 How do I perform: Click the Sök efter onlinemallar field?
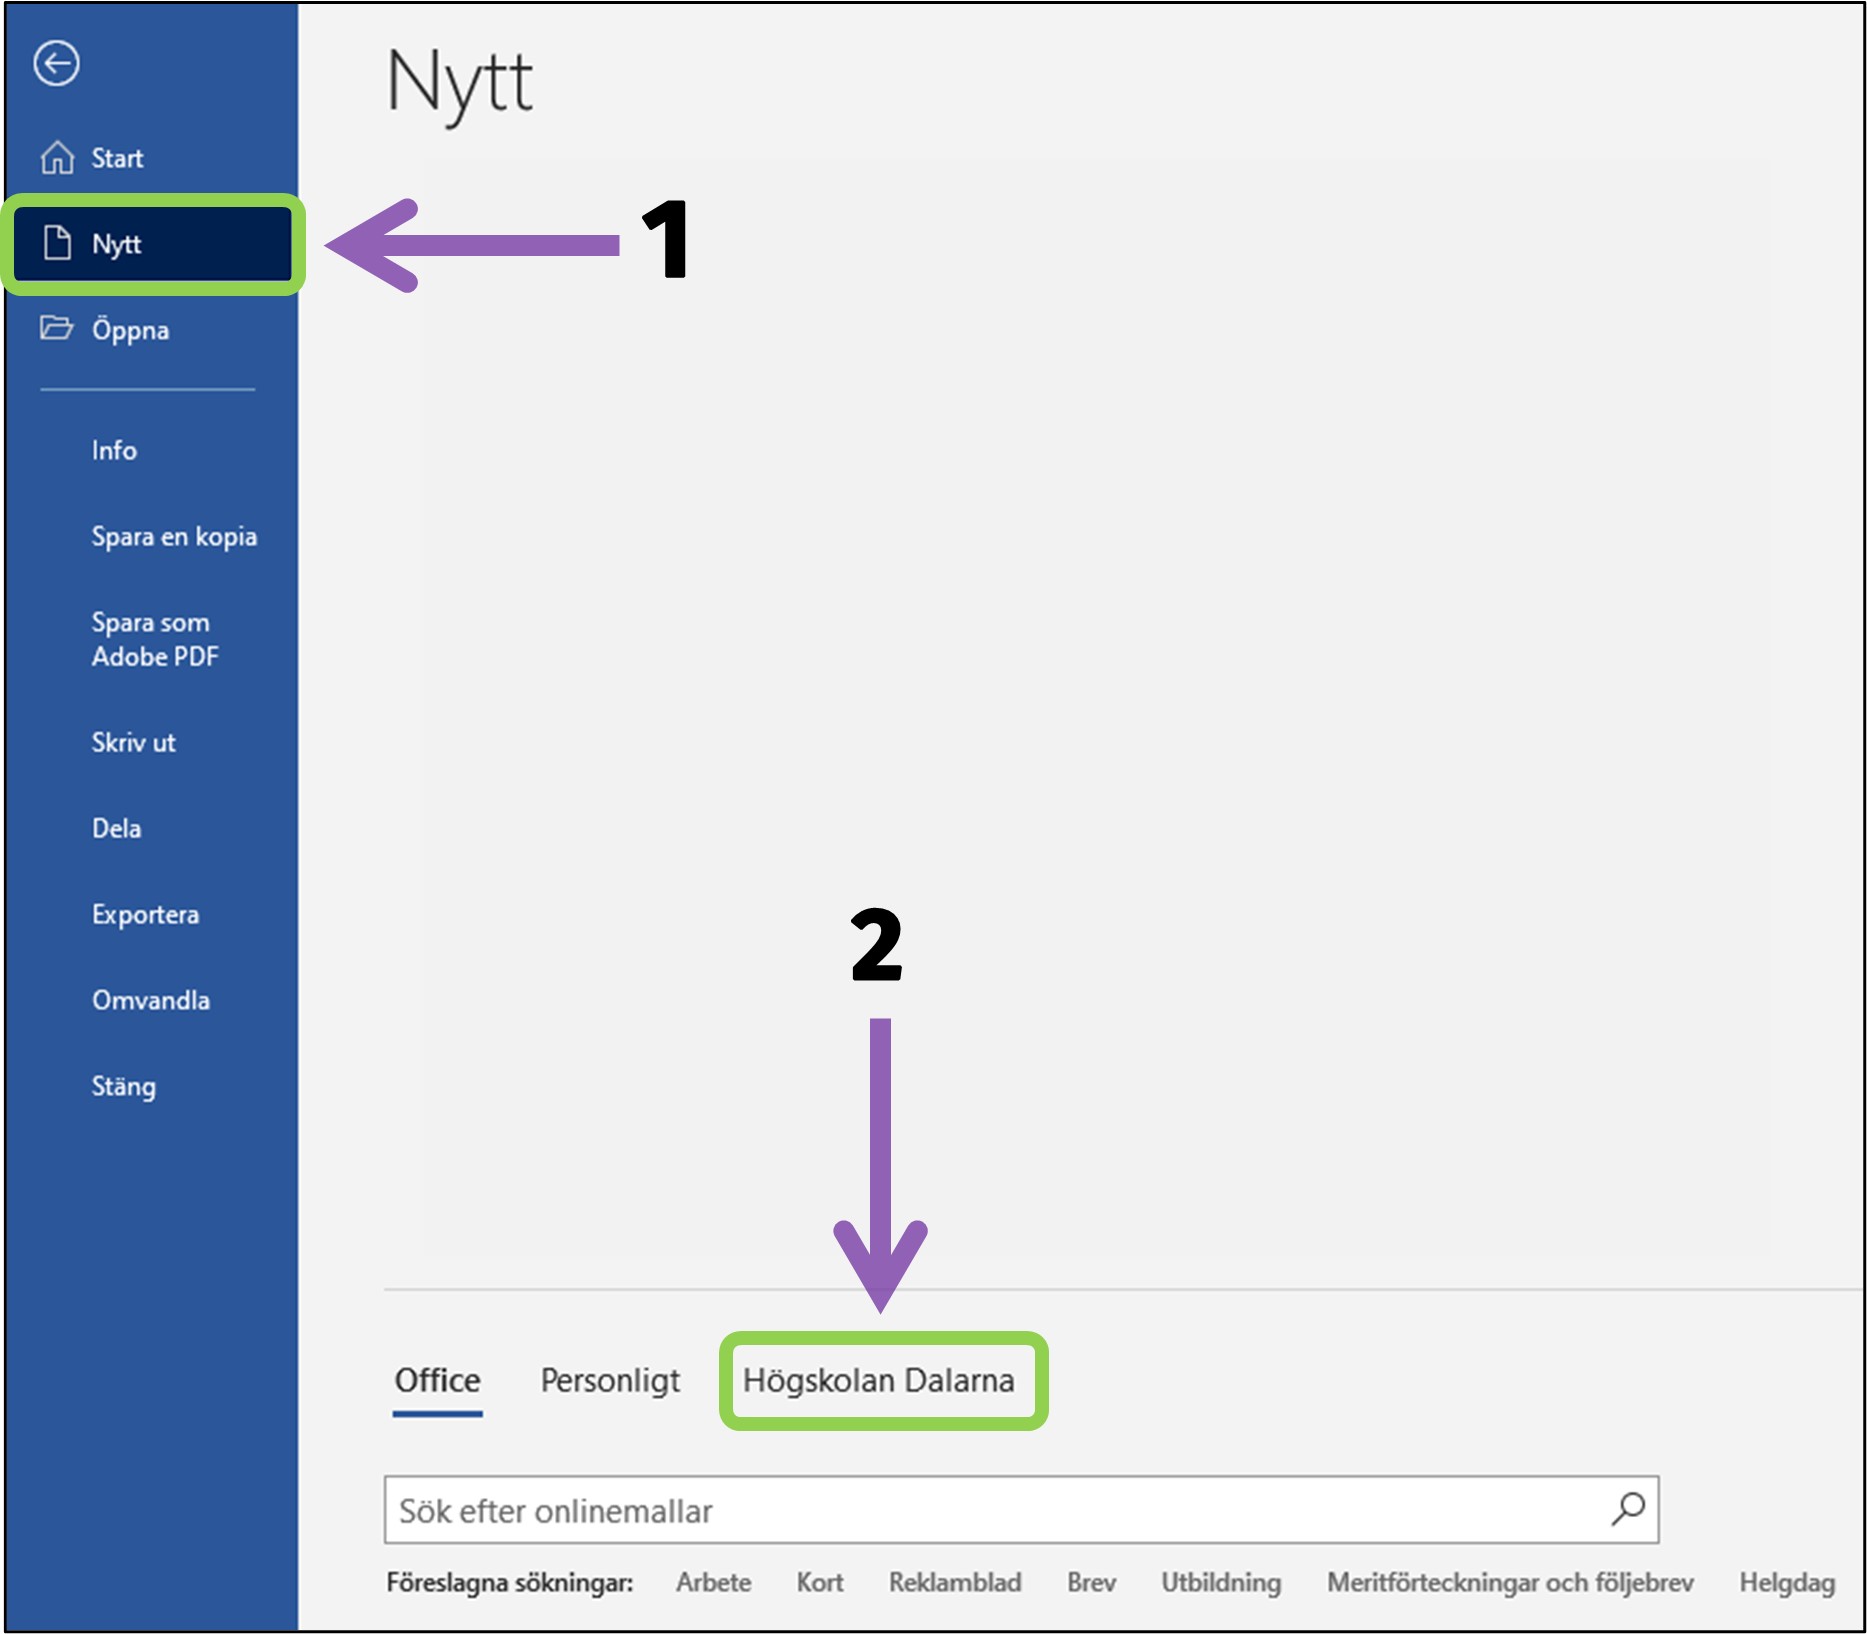tap(1021, 1509)
